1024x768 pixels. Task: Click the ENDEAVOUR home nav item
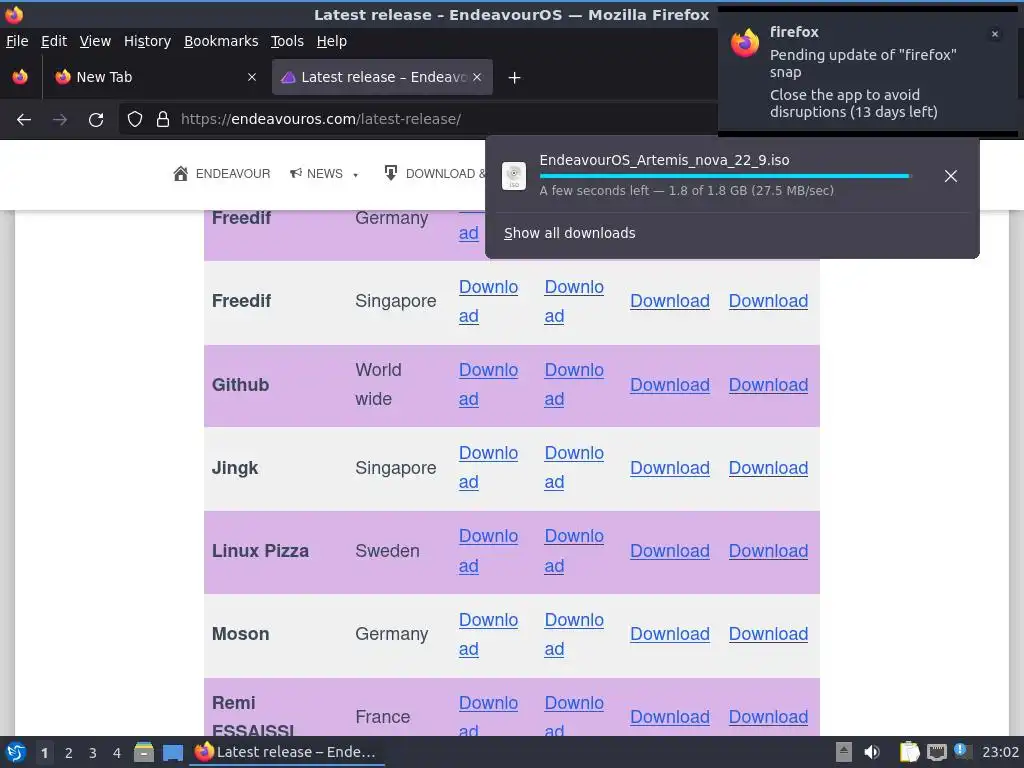pyautogui.click(x=221, y=174)
